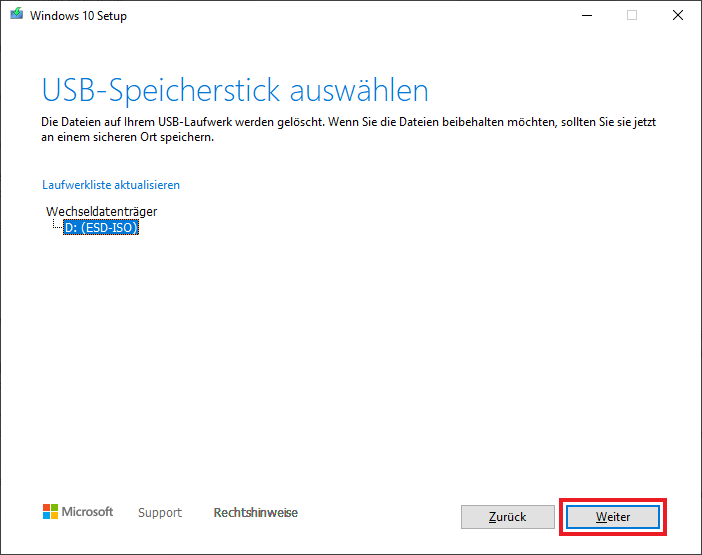Select the D: (ESD-ISO) drive entry
The width and height of the screenshot is (702, 555).
pos(101,227)
